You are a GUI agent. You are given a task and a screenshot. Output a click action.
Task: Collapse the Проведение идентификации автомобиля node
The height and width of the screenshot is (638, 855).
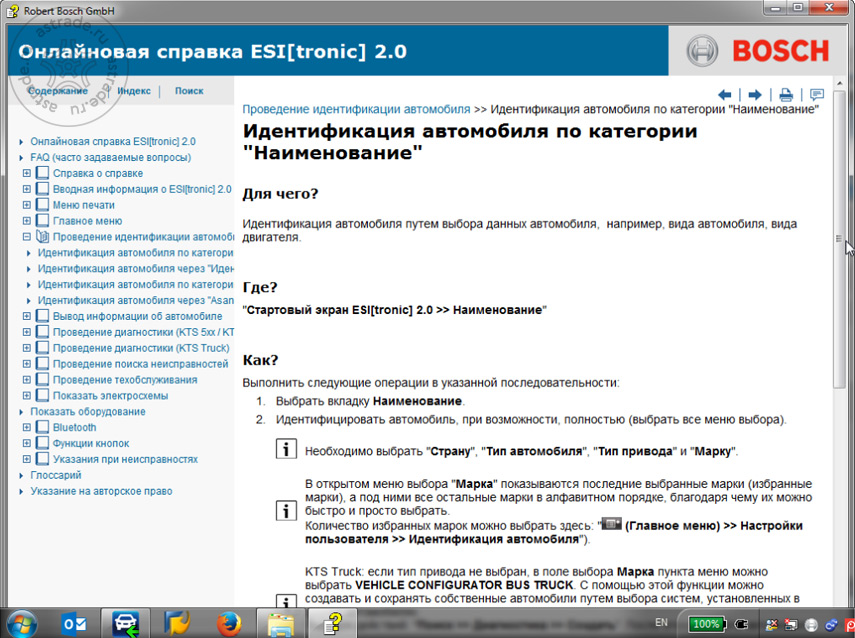[x=26, y=236]
